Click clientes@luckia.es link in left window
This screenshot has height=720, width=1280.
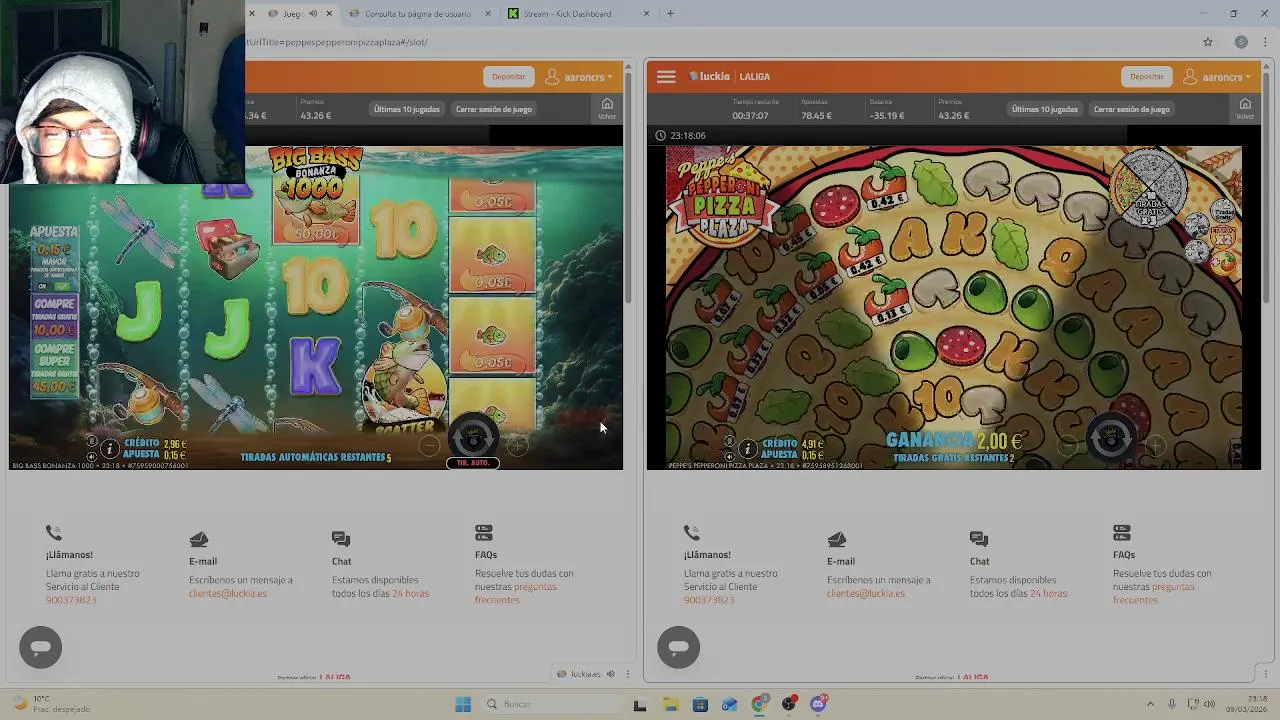pos(228,593)
